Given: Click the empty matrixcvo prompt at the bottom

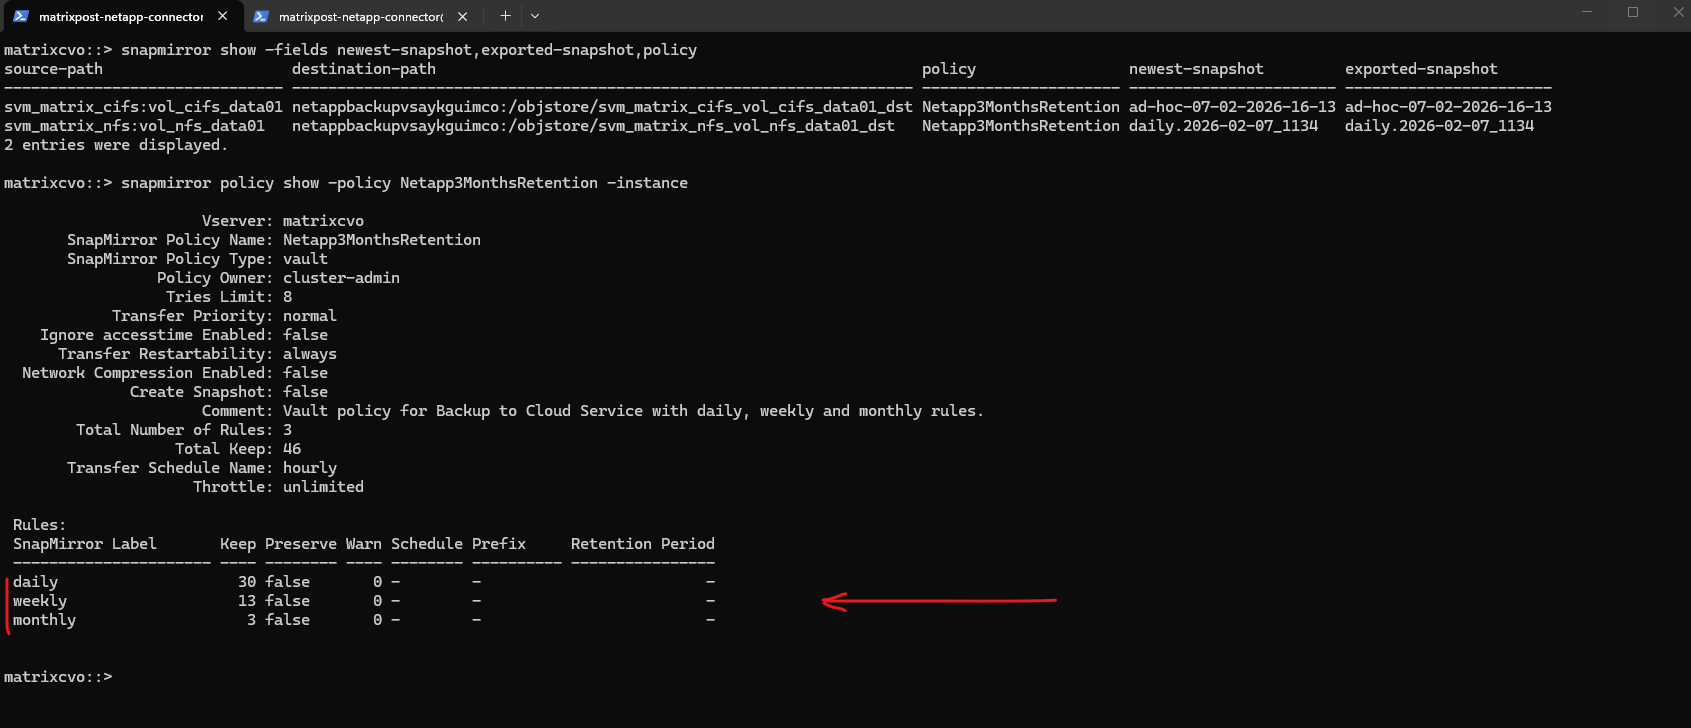Looking at the screenshot, I should (x=58, y=677).
